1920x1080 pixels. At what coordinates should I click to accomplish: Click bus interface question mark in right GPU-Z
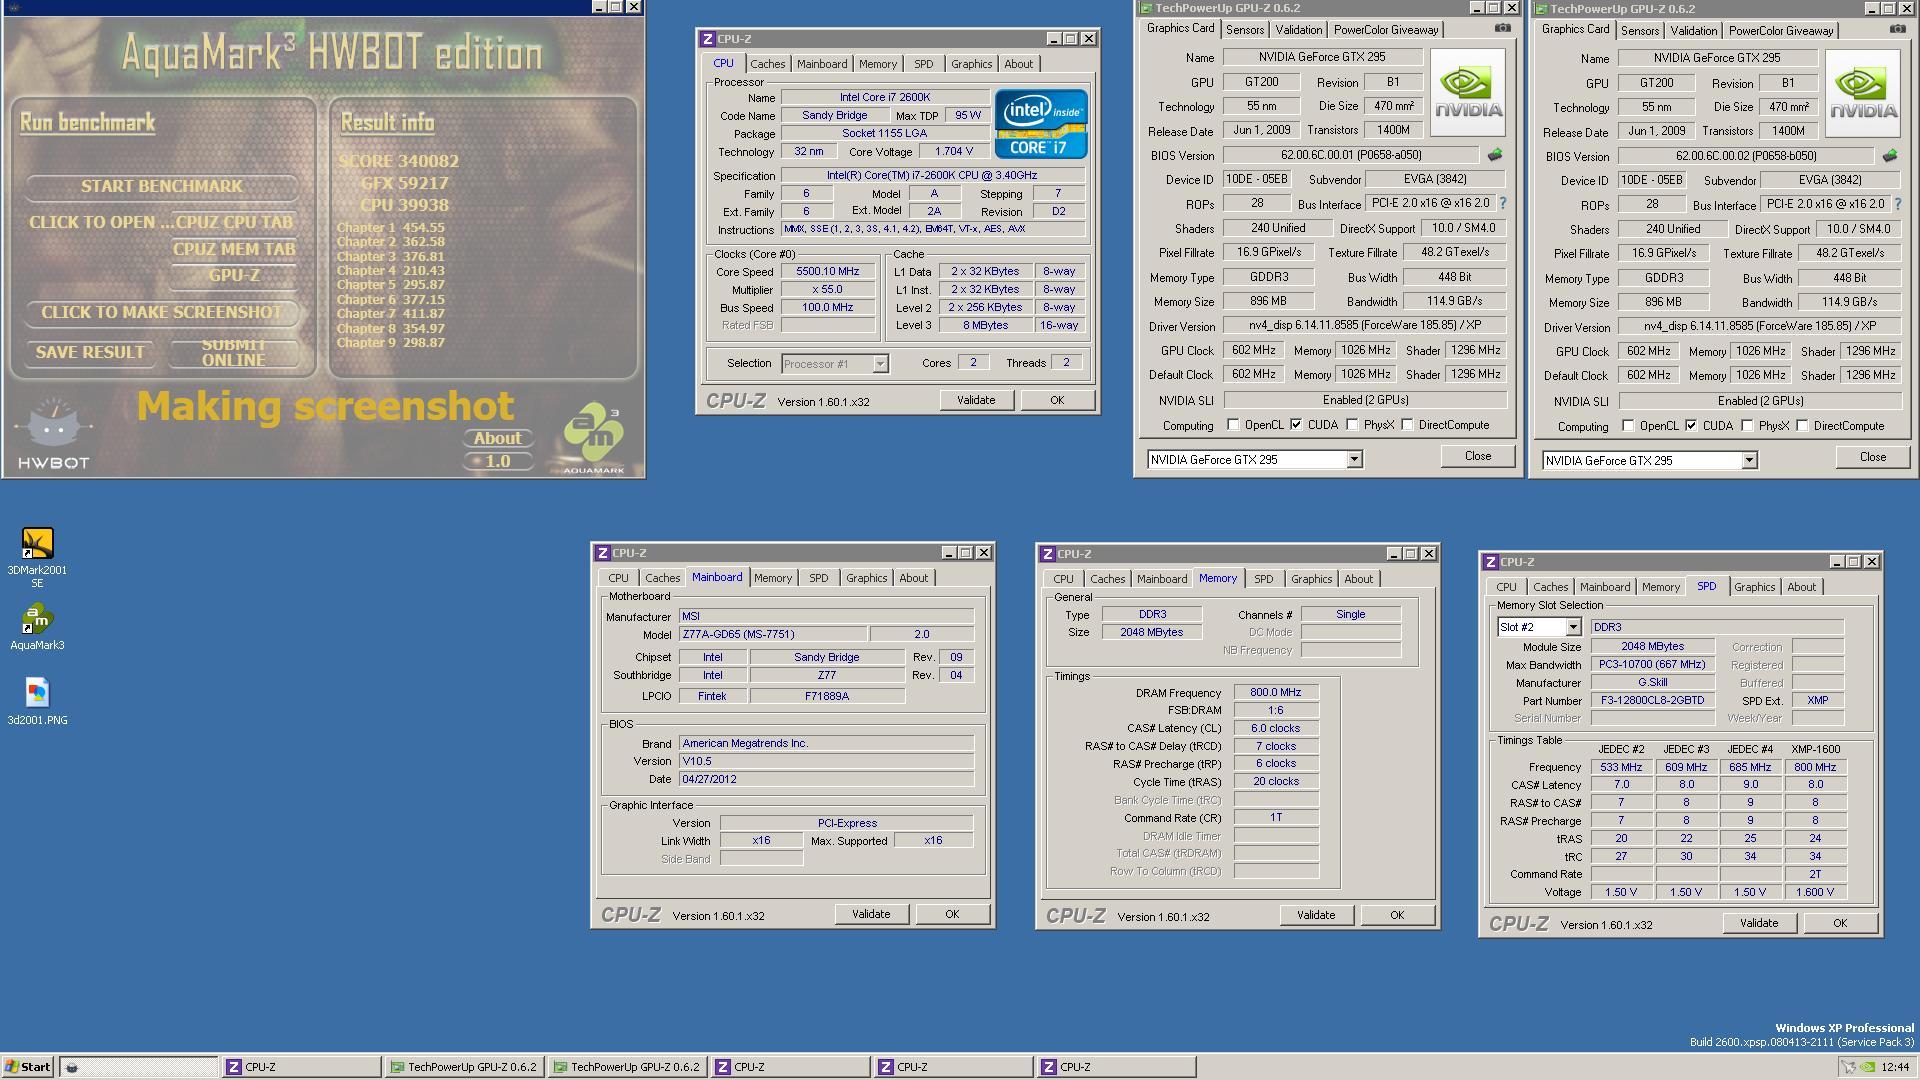click(1897, 204)
